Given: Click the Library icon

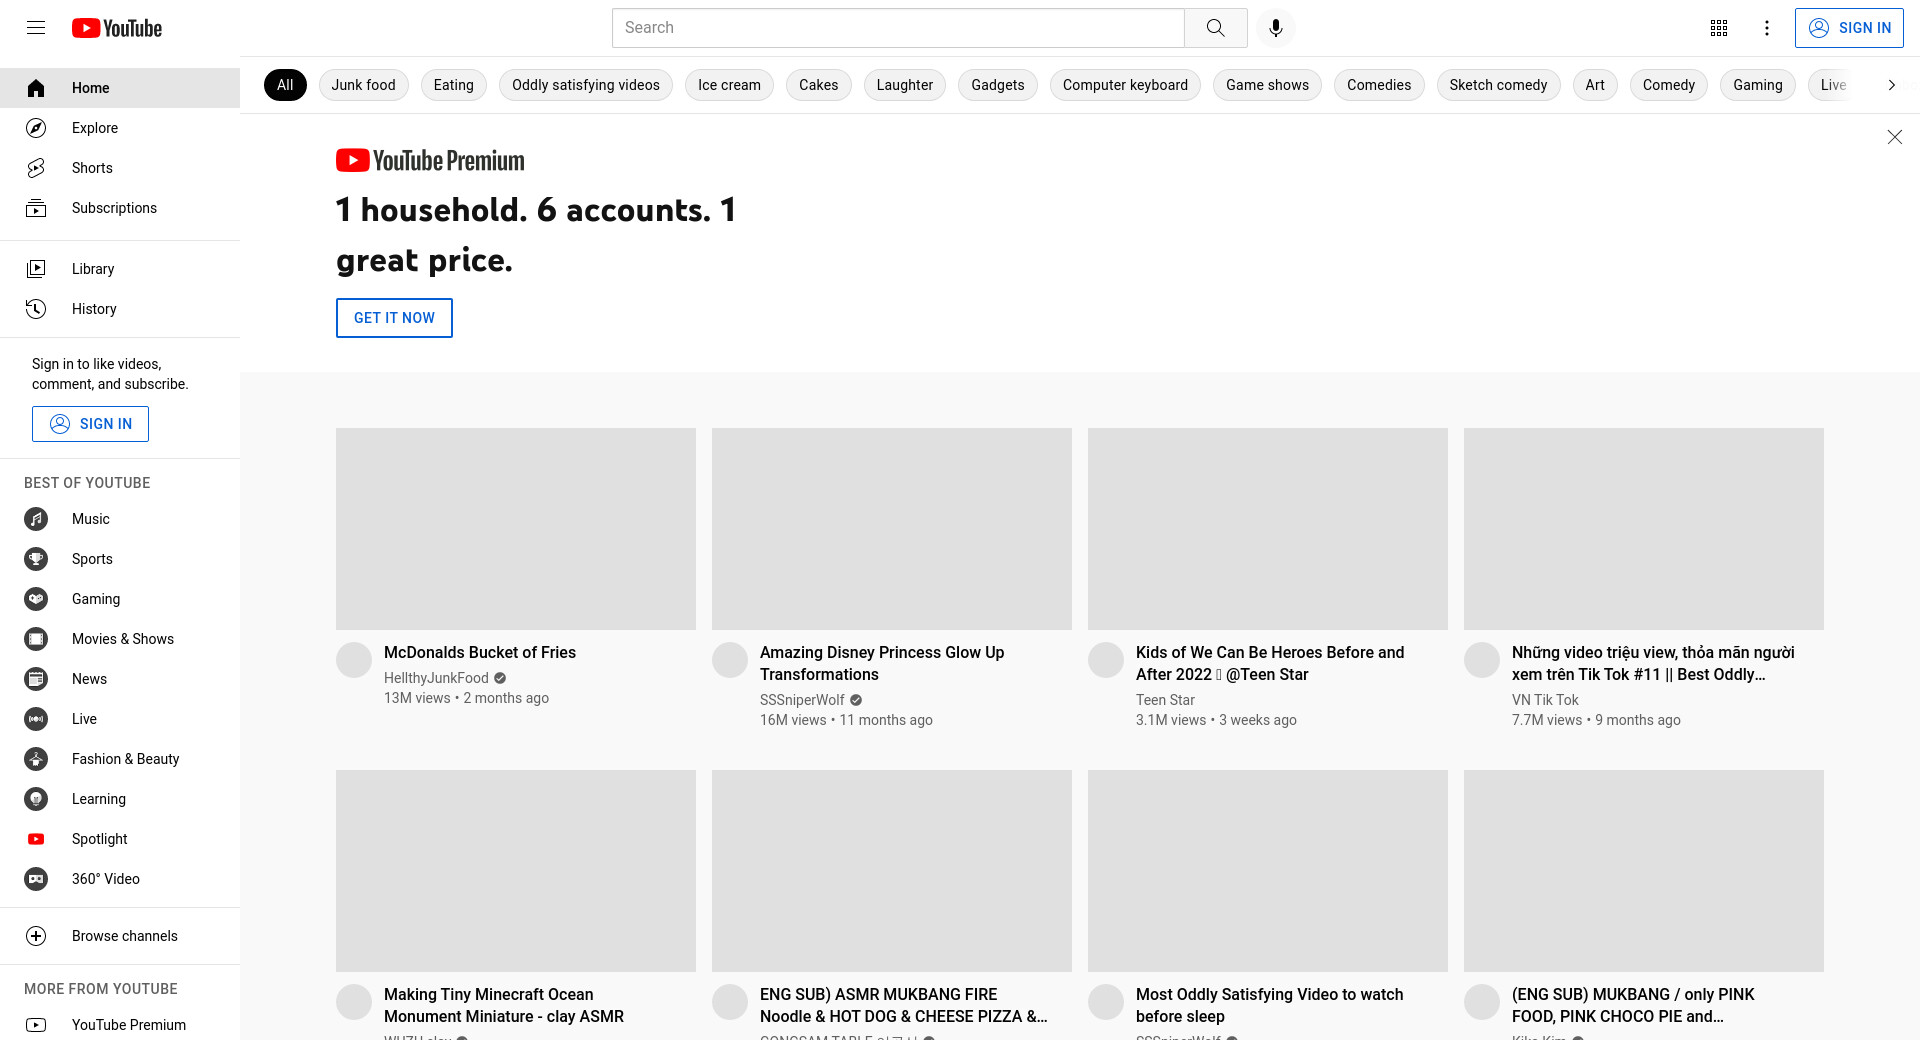Looking at the screenshot, I should [36, 269].
